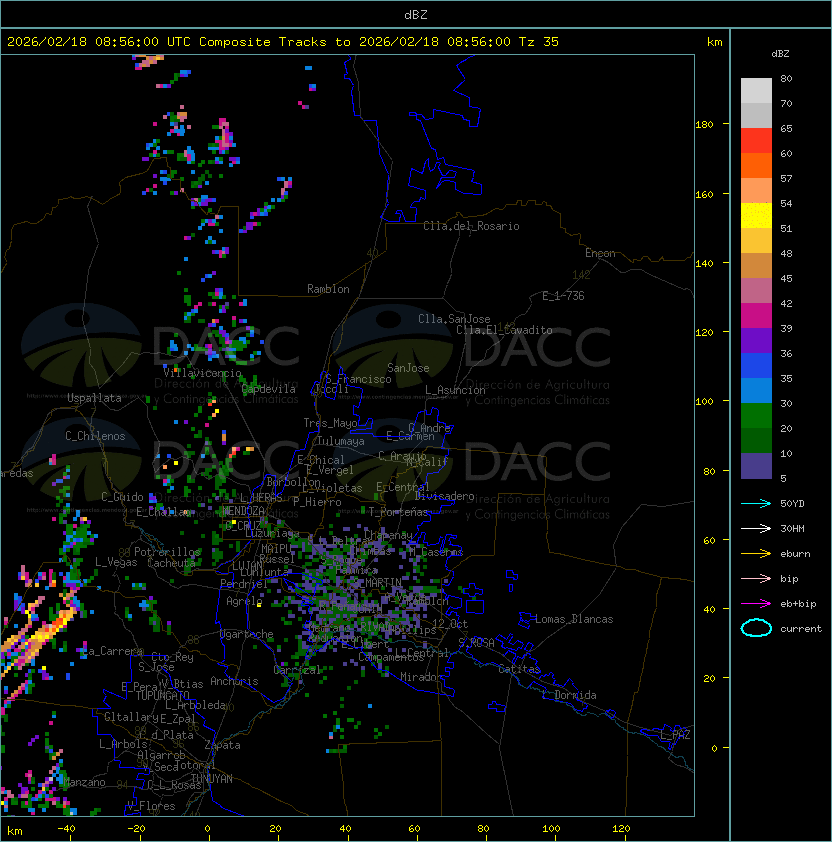This screenshot has height=842, width=832.
Task: Click the 'Zapata' map label
Action: [x=222, y=745]
